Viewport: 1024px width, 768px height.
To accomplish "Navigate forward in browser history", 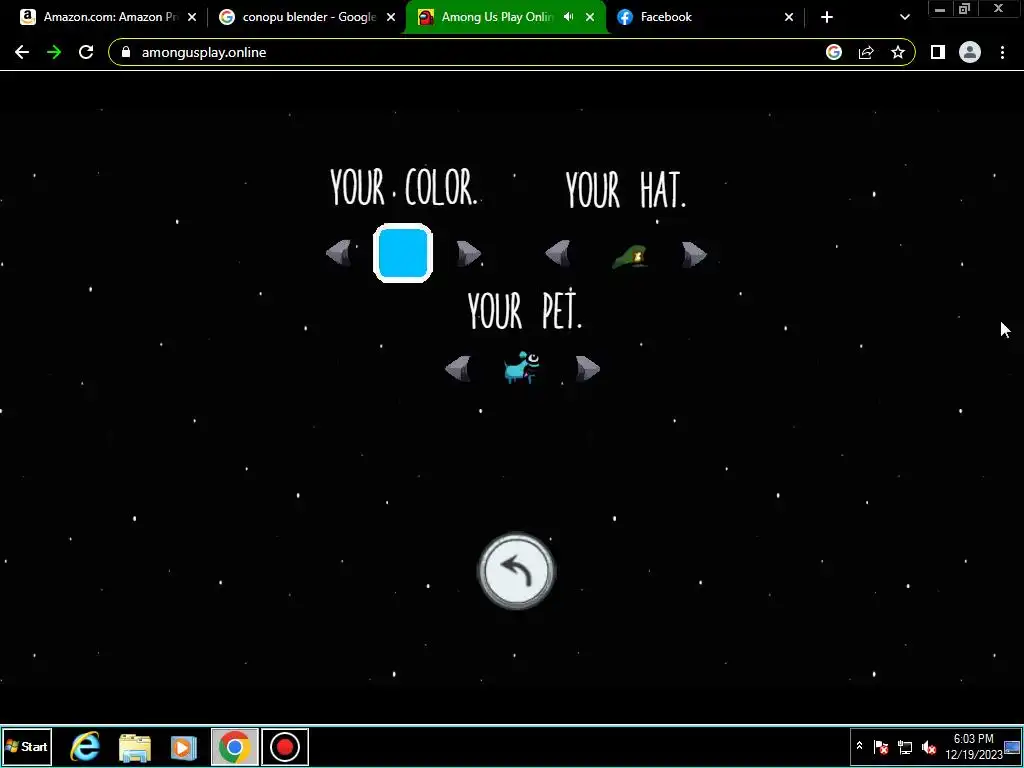I will 54,52.
